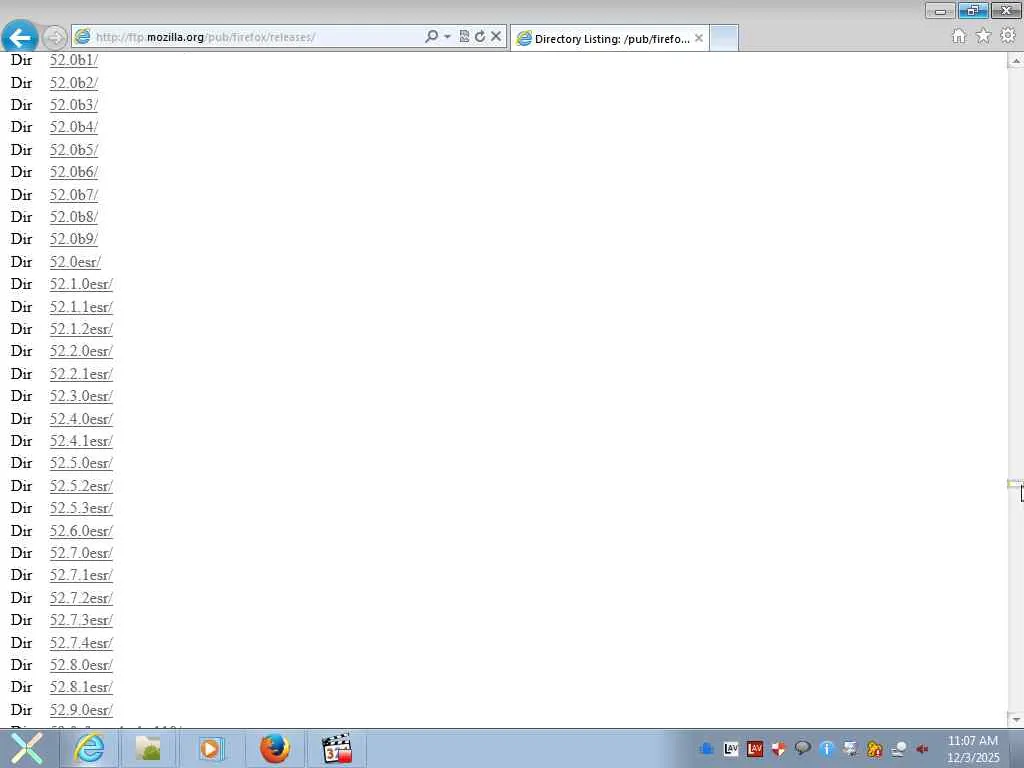
Task: Open the 52.1.2esr/ directory link
Action: point(81,329)
